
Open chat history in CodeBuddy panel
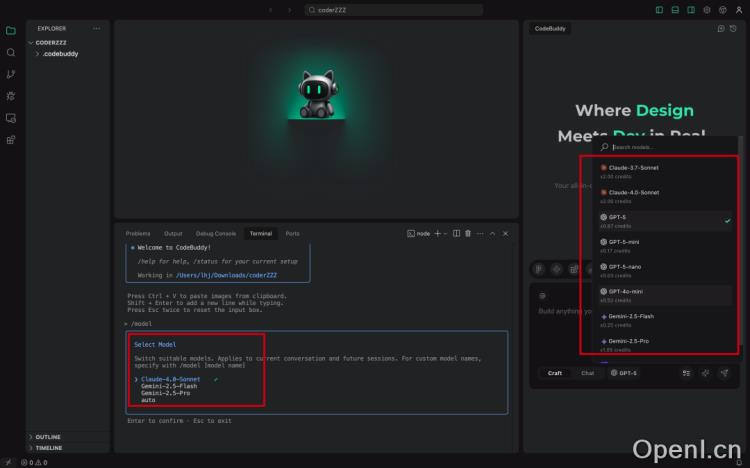(x=733, y=29)
